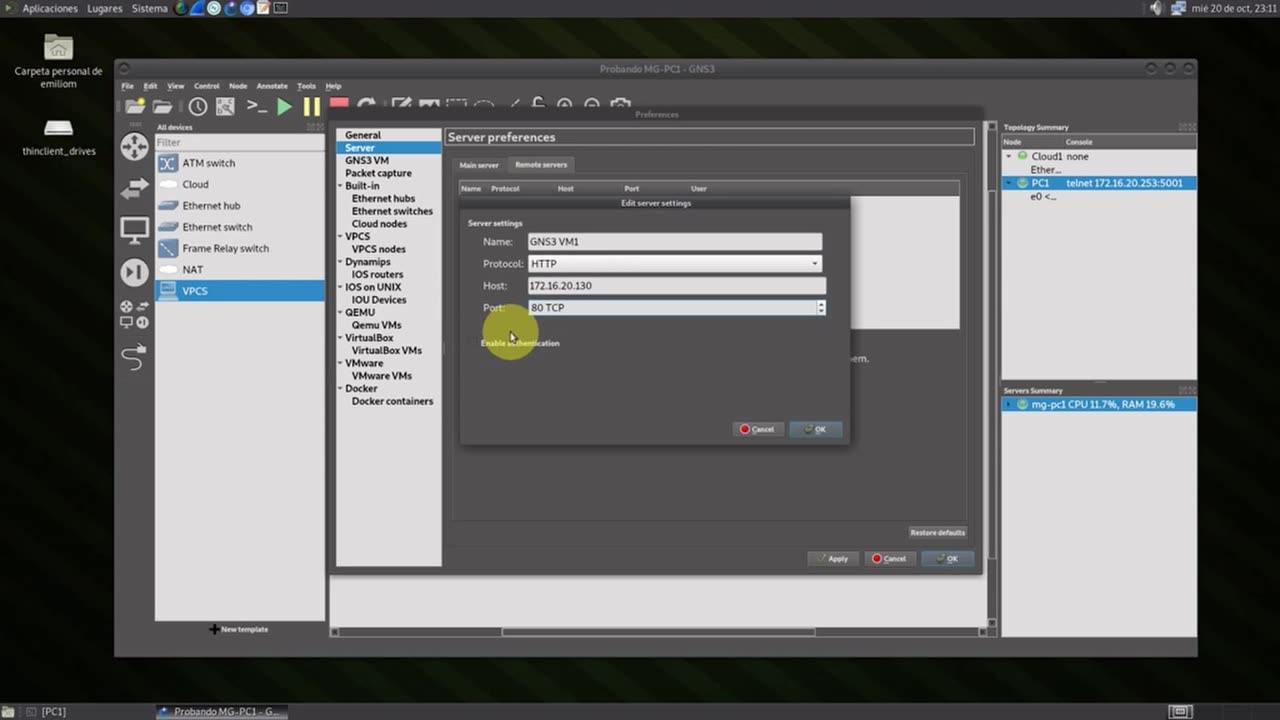The width and height of the screenshot is (1280, 720).
Task: Select Cloud device in list
Action: pos(240,184)
